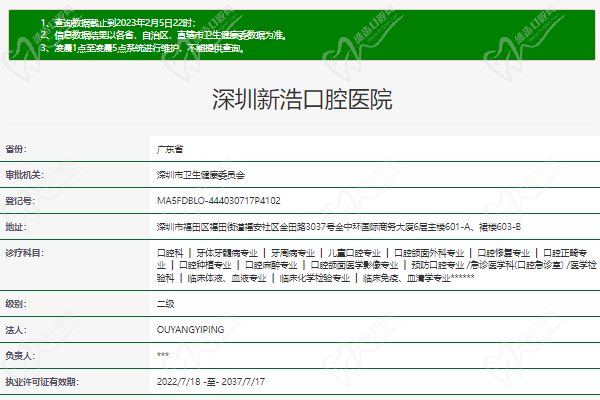The height and width of the screenshot is (400, 600).
Task: Select the address starting with 深圳市福田区
Action: pos(339,227)
